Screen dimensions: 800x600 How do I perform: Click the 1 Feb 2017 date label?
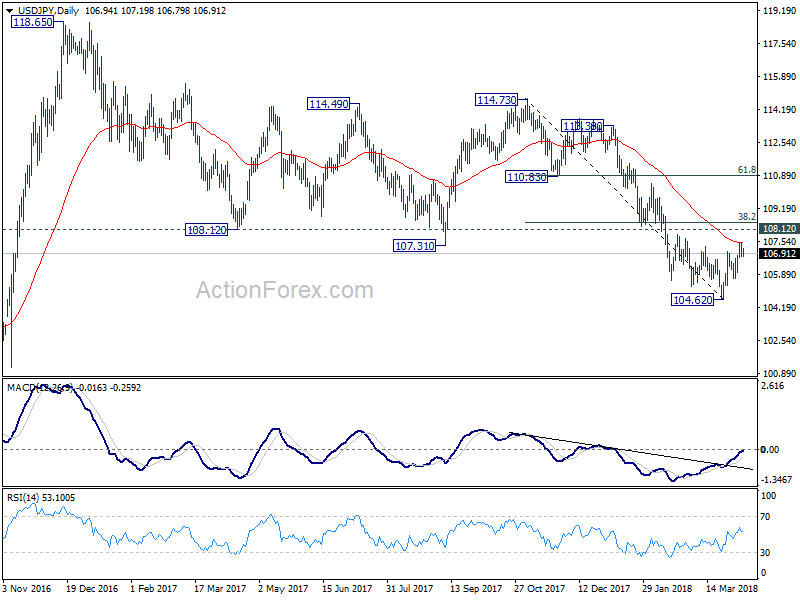[x=154, y=588]
